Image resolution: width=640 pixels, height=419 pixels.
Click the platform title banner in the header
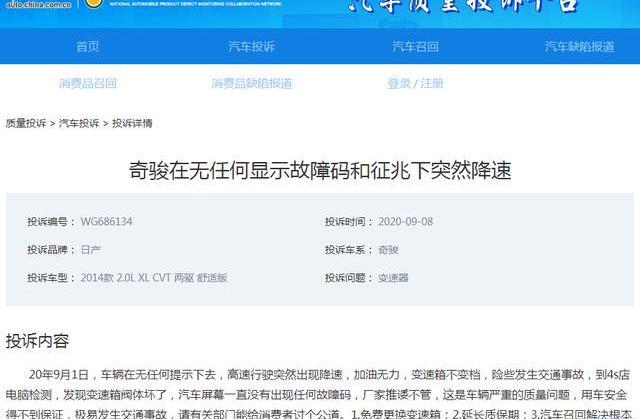(x=463, y=6)
